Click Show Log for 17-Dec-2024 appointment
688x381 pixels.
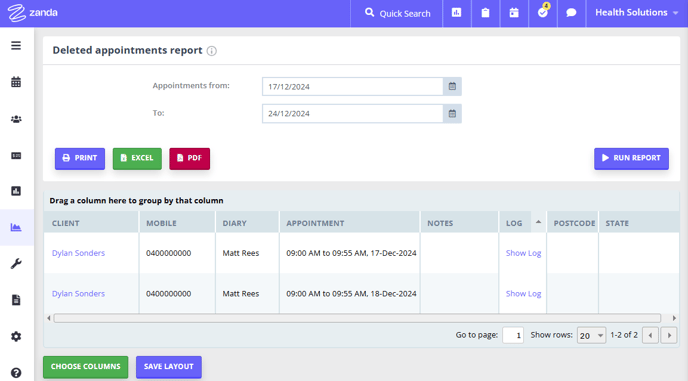[523, 253]
